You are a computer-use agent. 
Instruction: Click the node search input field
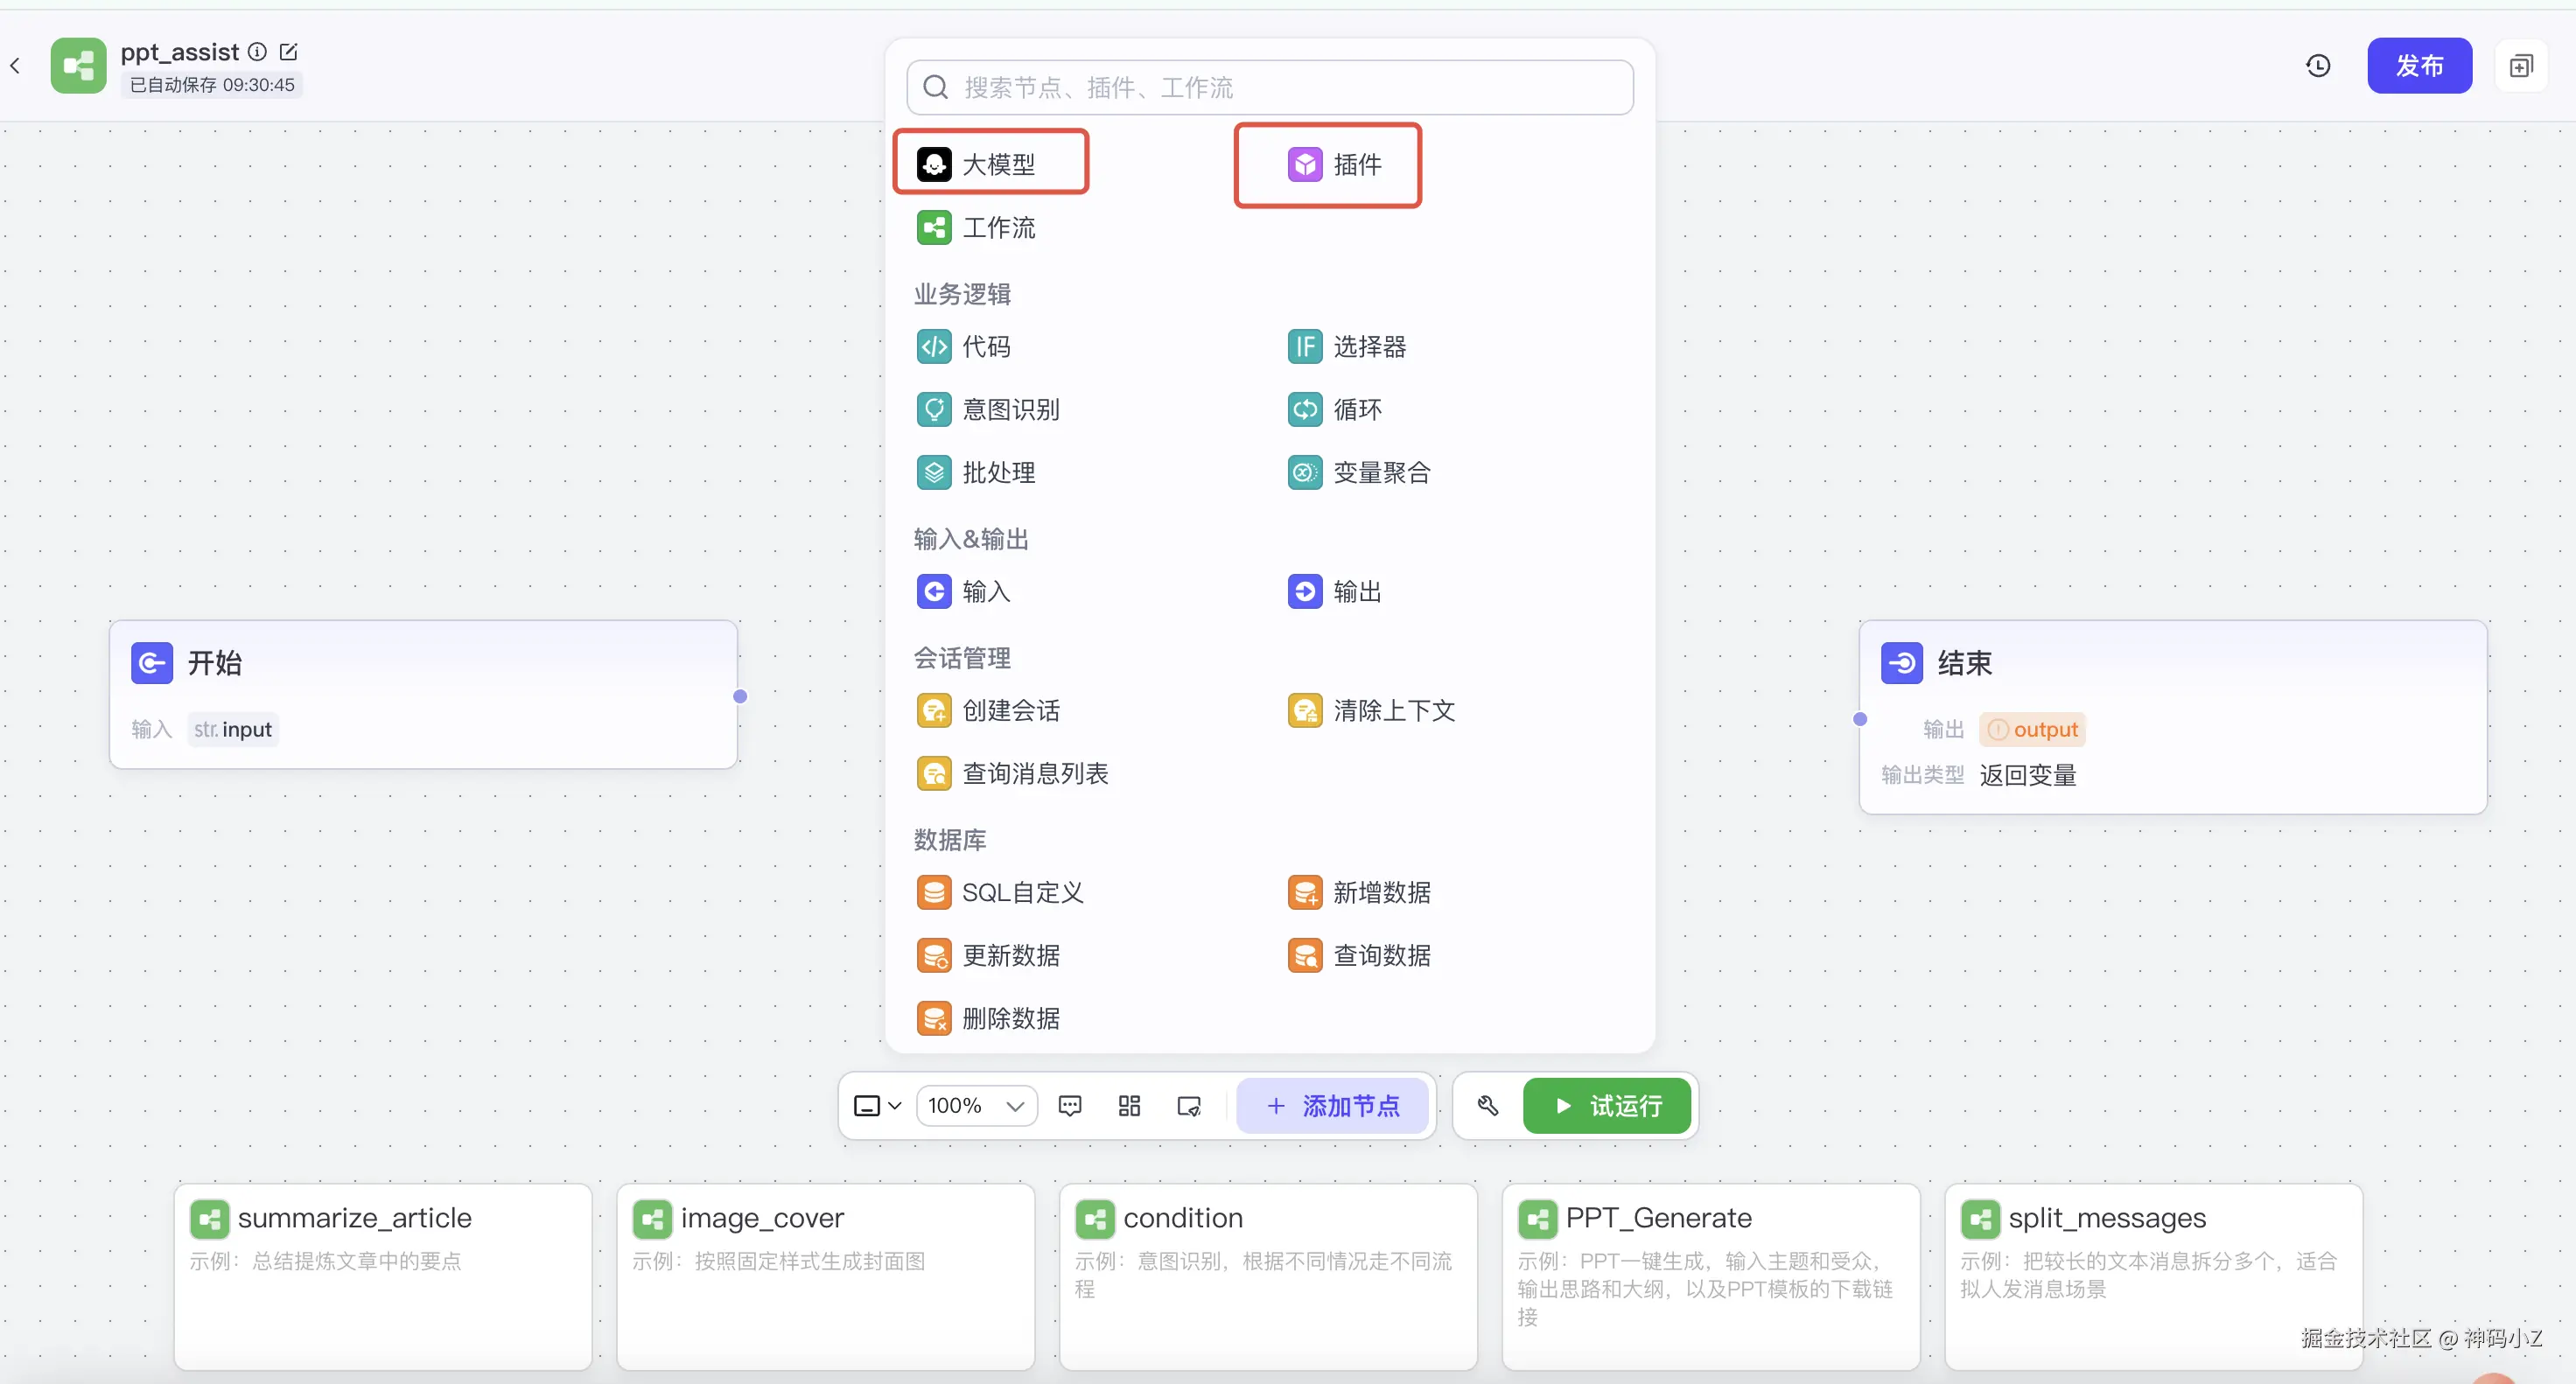tap(1270, 88)
